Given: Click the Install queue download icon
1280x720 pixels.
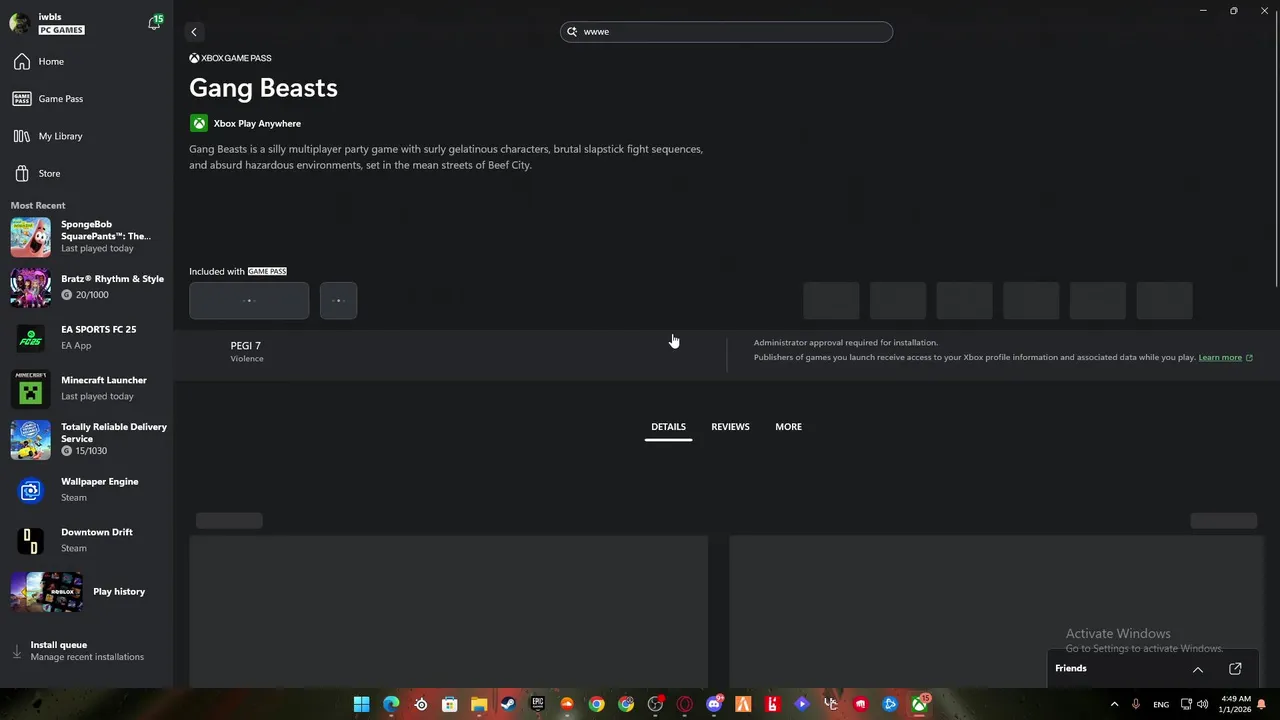Looking at the screenshot, I should tap(16, 651).
